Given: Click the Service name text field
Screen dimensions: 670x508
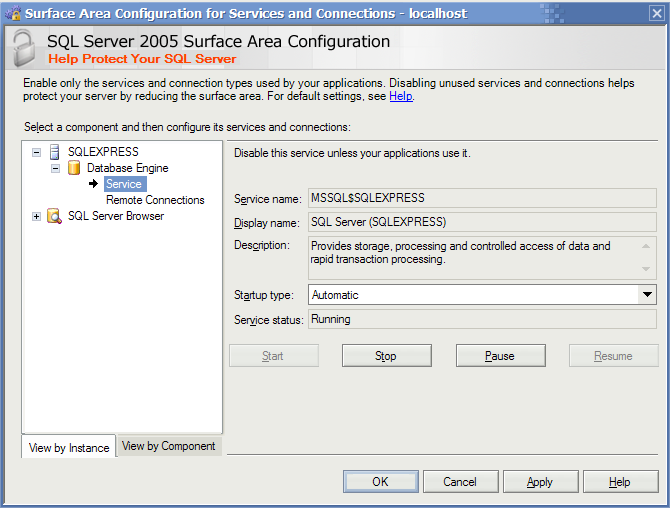Looking at the screenshot, I should pyautogui.click(x=482, y=198).
